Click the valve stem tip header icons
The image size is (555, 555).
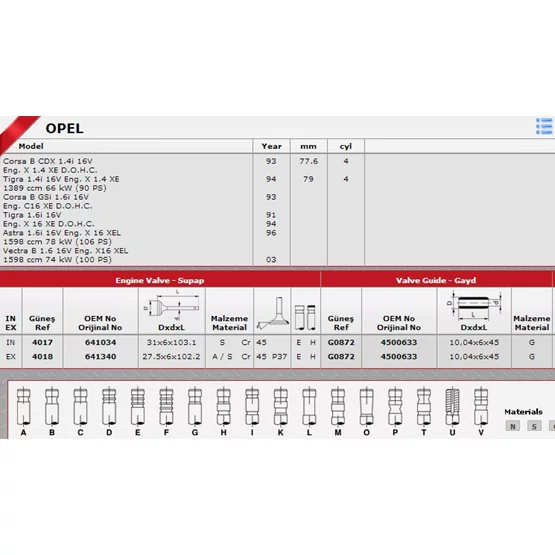click(305, 317)
